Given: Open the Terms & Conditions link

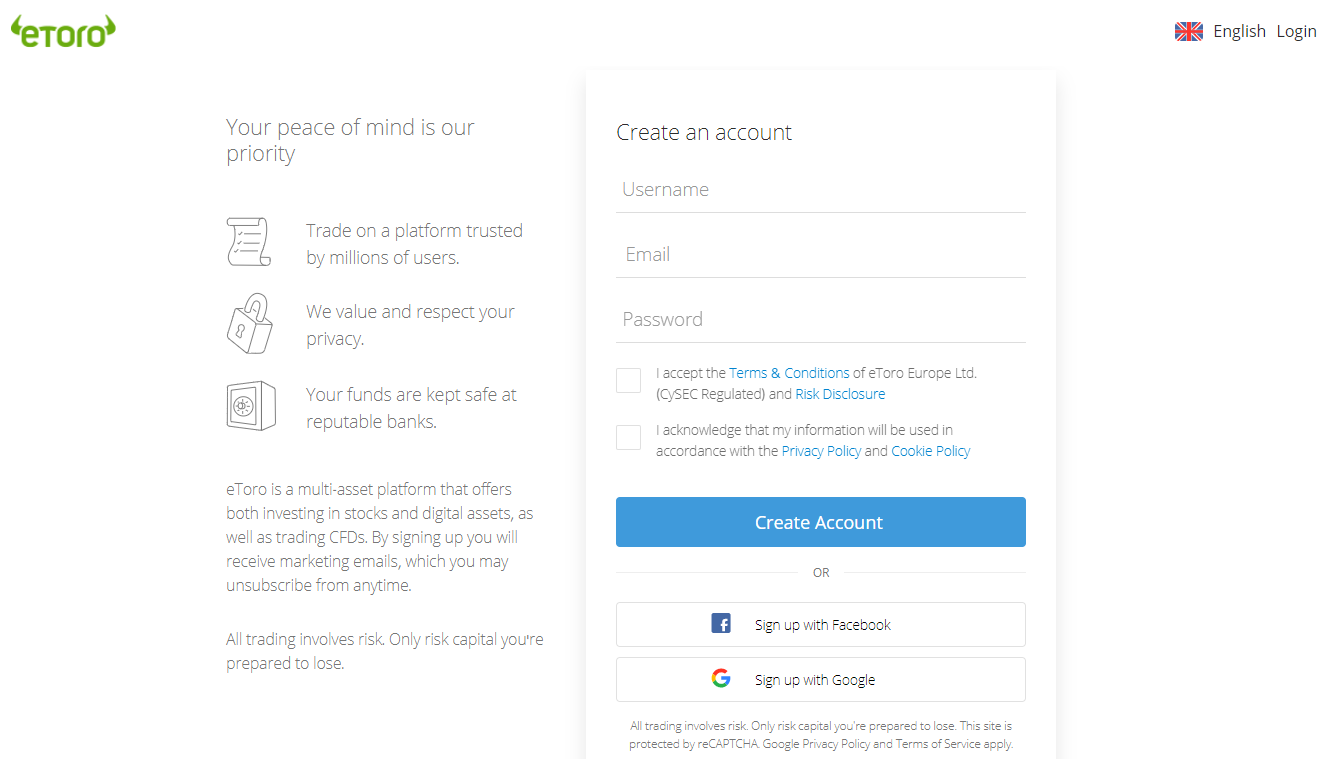Looking at the screenshot, I should point(789,373).
